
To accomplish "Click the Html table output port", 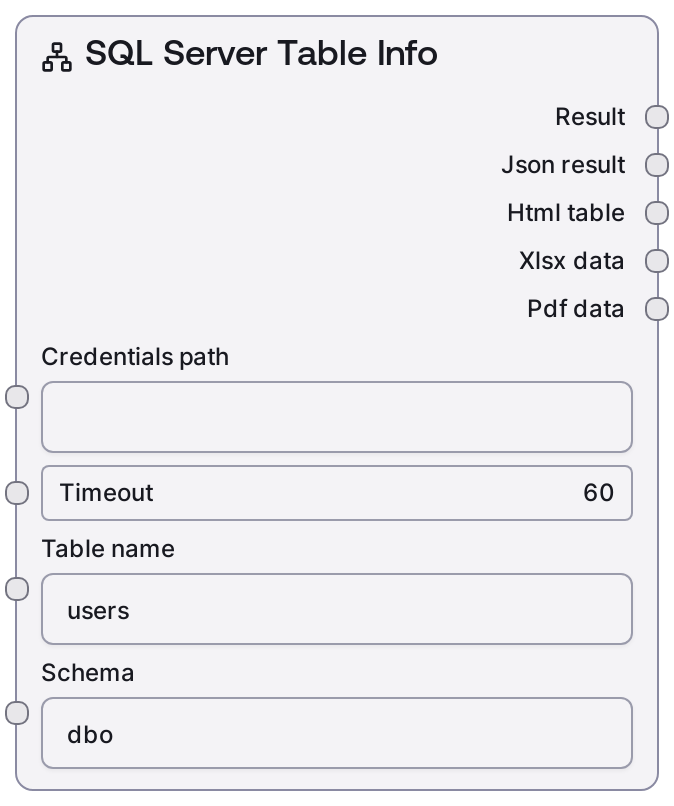I will [x=656, y=213].
